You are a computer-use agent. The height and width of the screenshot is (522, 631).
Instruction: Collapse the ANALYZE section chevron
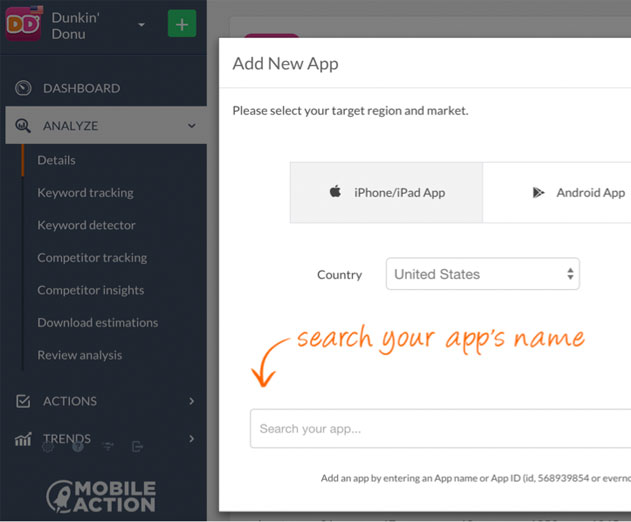[192, 126]
